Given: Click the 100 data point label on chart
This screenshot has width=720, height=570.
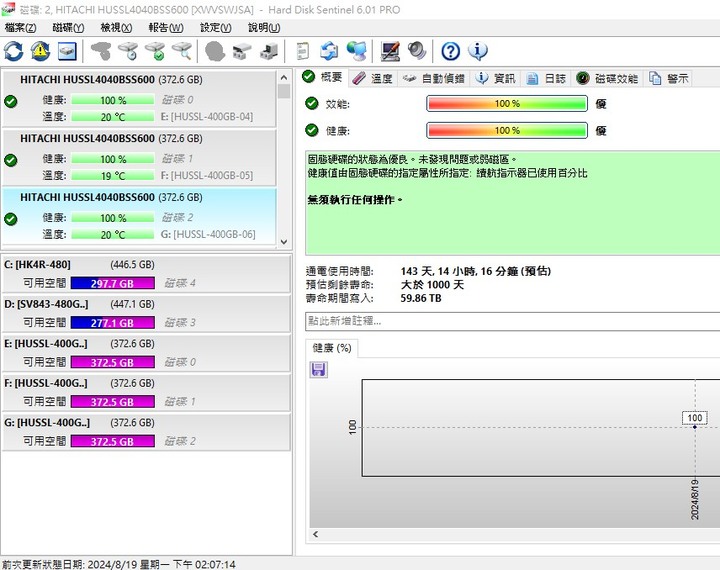Looking at the screenshot, I should 694,418.
